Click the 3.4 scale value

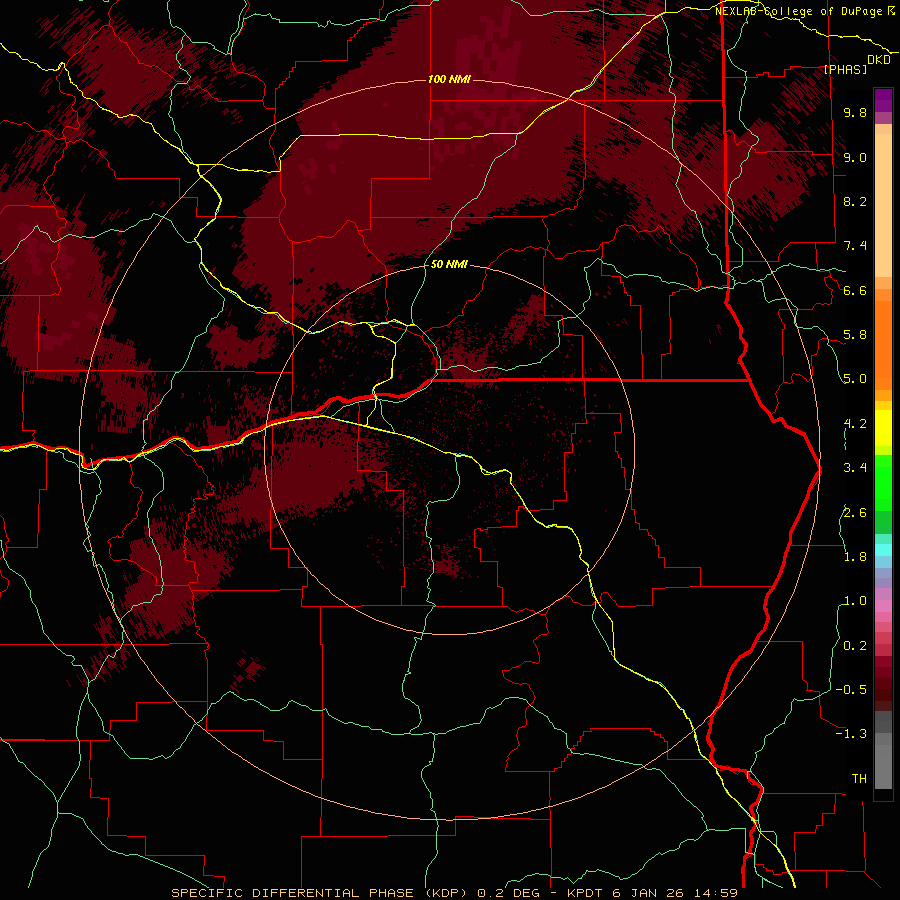click(855, 468)
